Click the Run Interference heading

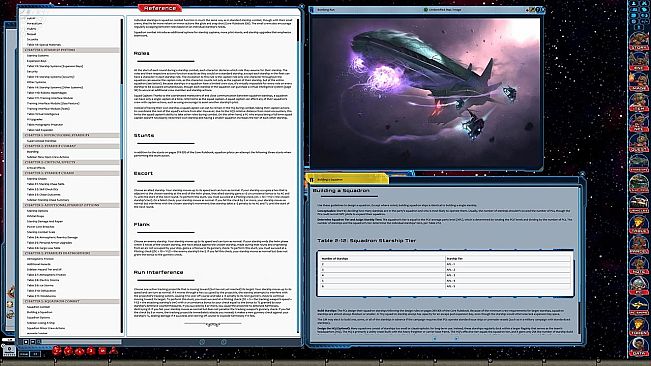(159, 272)
